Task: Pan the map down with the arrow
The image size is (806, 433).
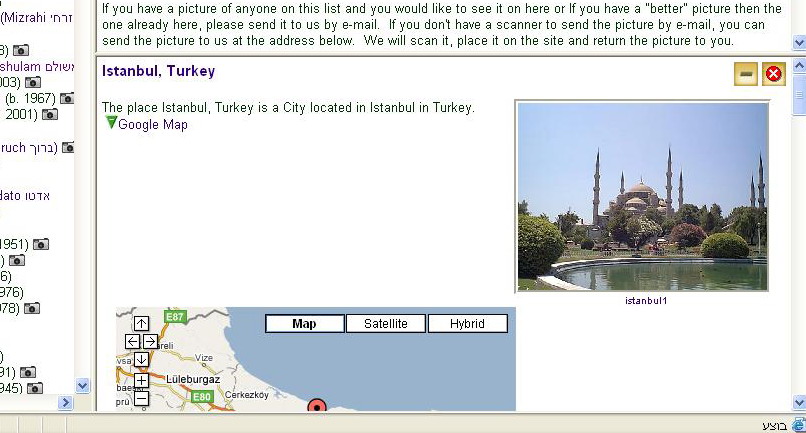Action: click(x=141, y=359)
